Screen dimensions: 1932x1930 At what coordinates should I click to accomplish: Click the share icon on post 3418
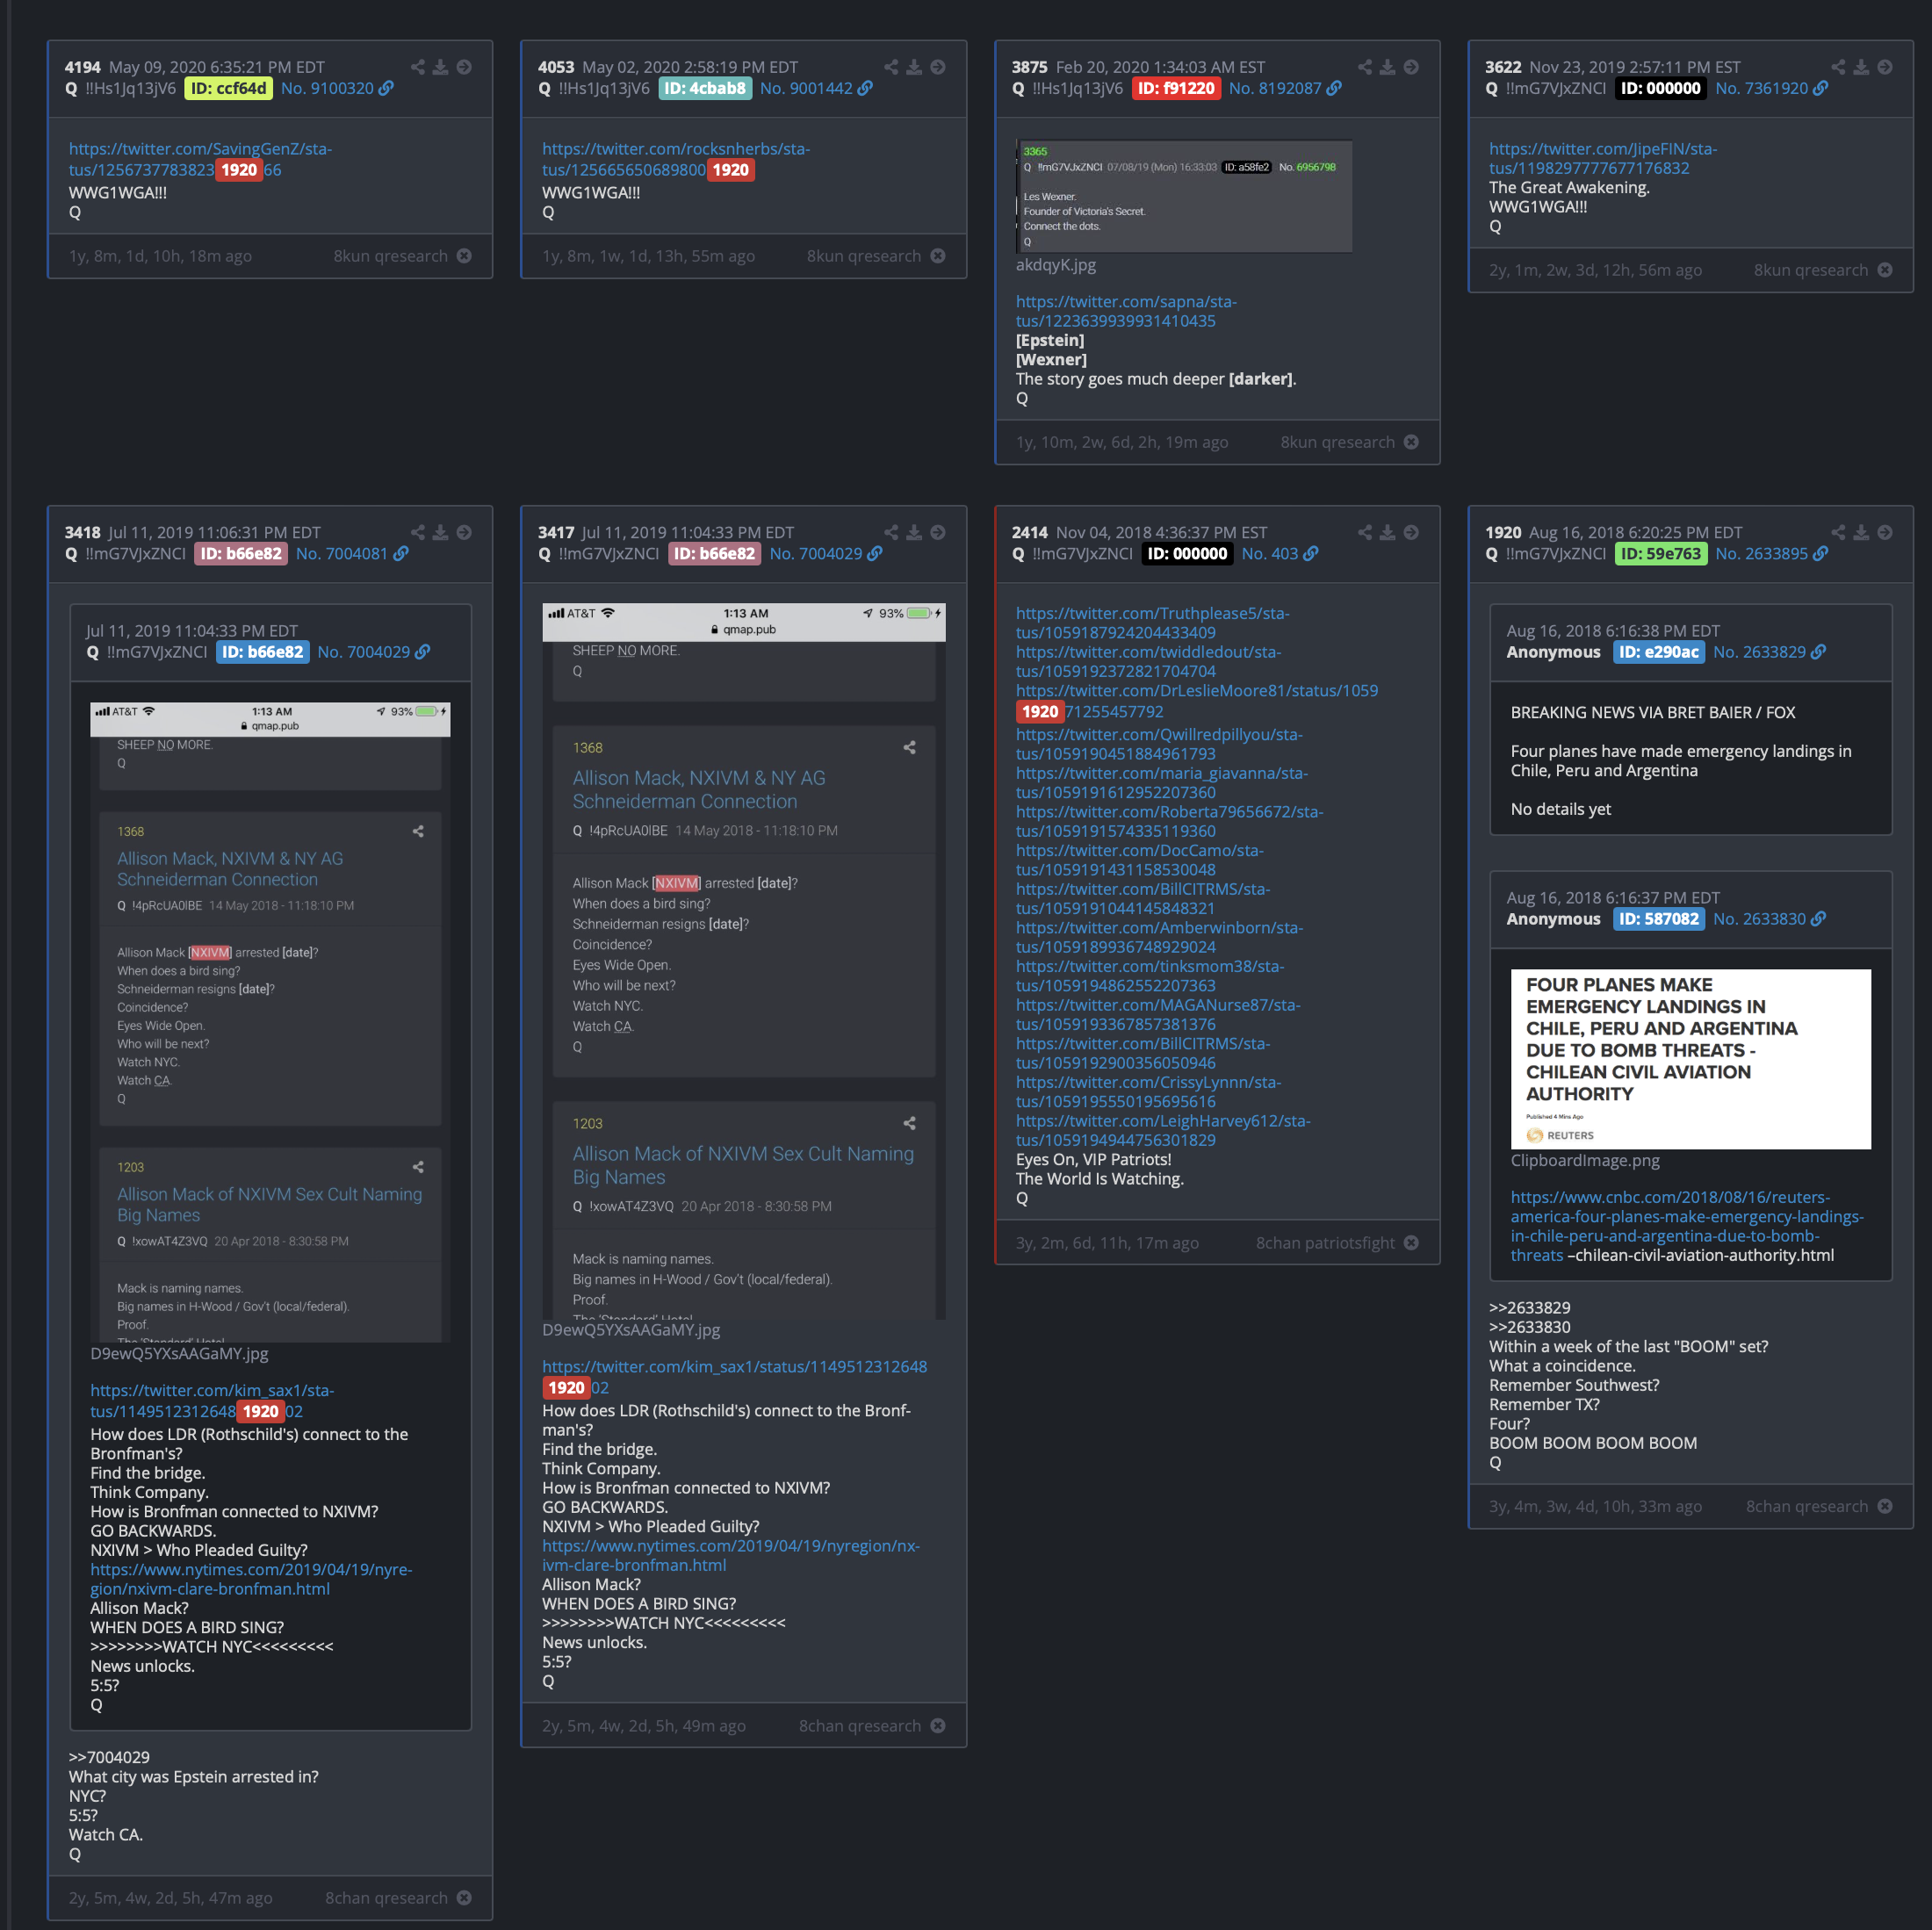418,532
